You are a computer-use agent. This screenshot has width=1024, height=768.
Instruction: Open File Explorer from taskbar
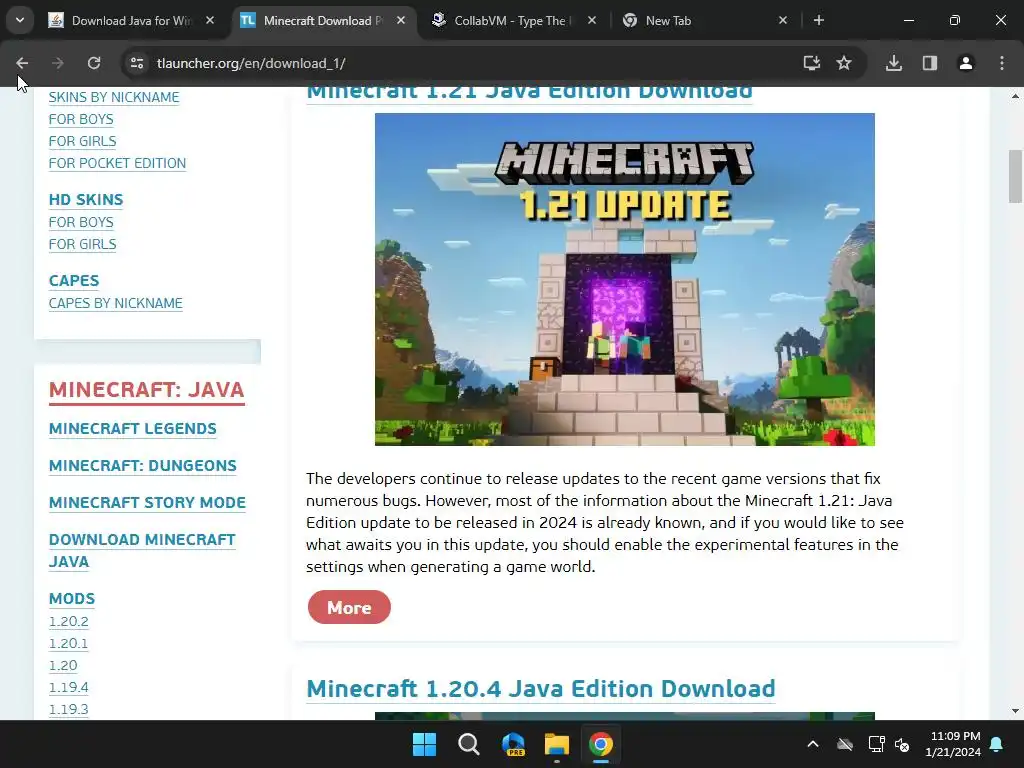click(557, 744)
